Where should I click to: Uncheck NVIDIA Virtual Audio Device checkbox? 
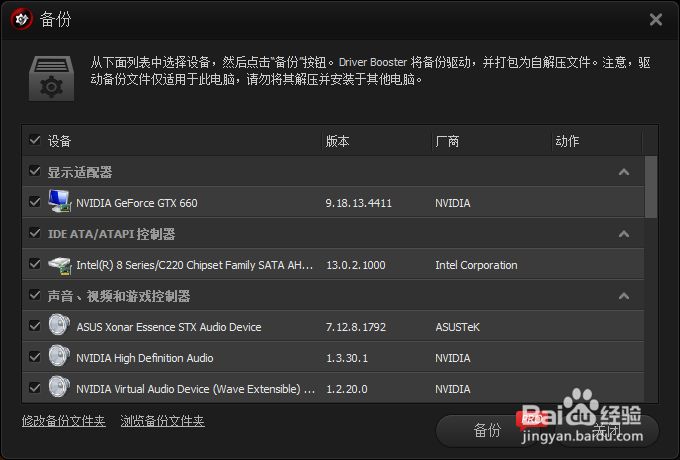click(35, 388)
